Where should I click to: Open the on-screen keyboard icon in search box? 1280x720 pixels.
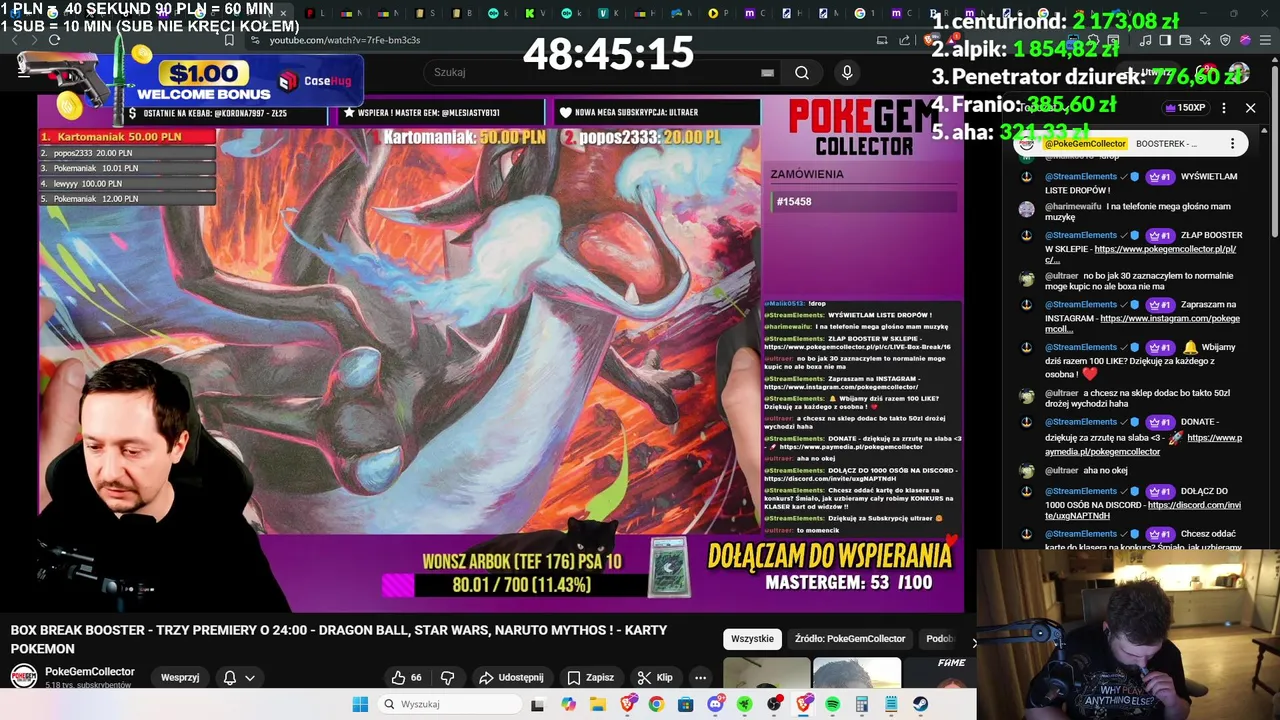[767, 72]
